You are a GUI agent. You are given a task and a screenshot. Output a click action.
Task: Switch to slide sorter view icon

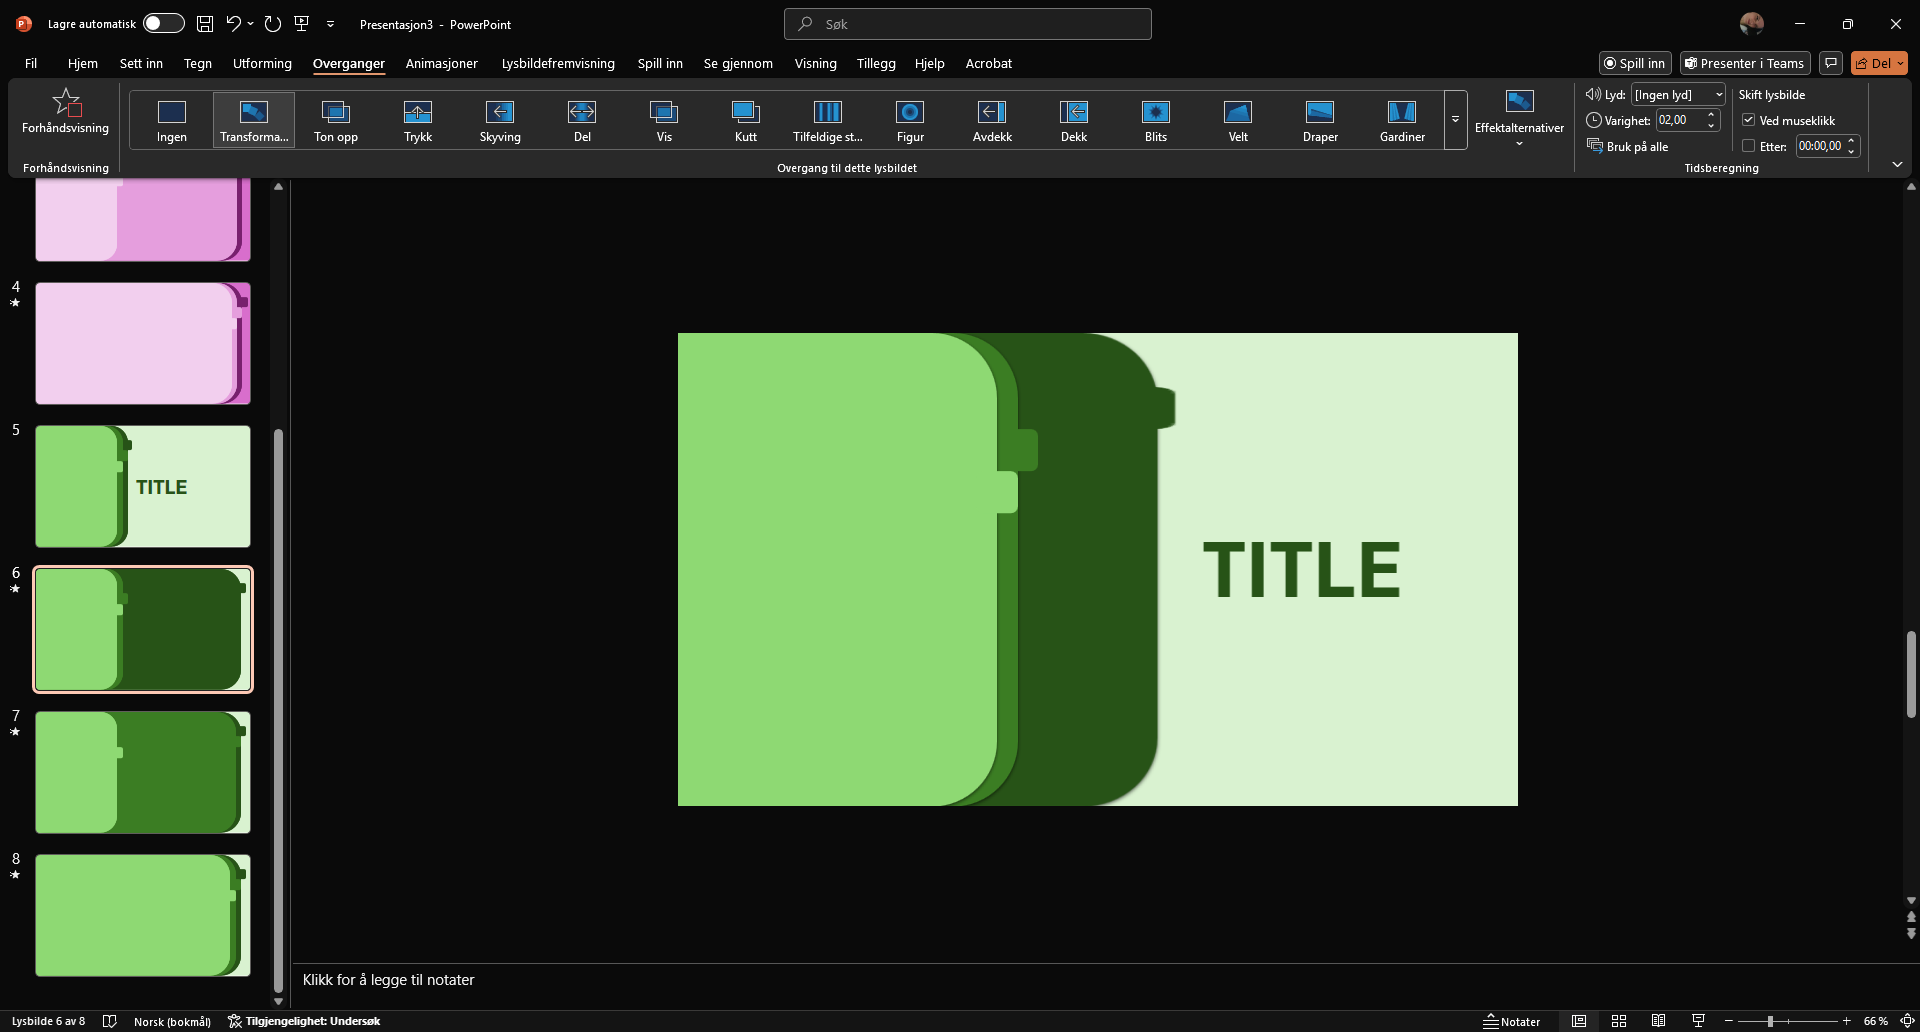1618,1021
